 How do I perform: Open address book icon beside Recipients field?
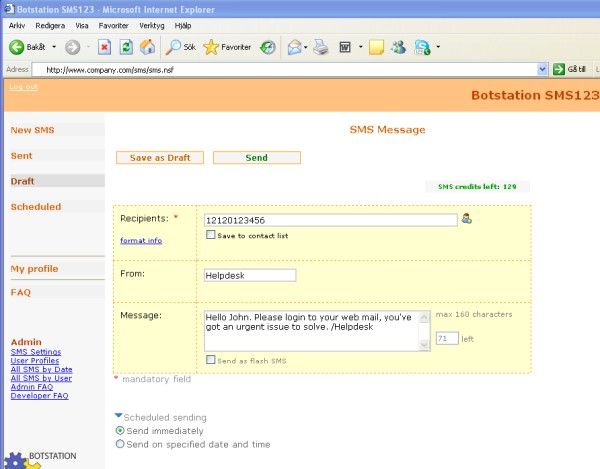(x=466, y=219)
